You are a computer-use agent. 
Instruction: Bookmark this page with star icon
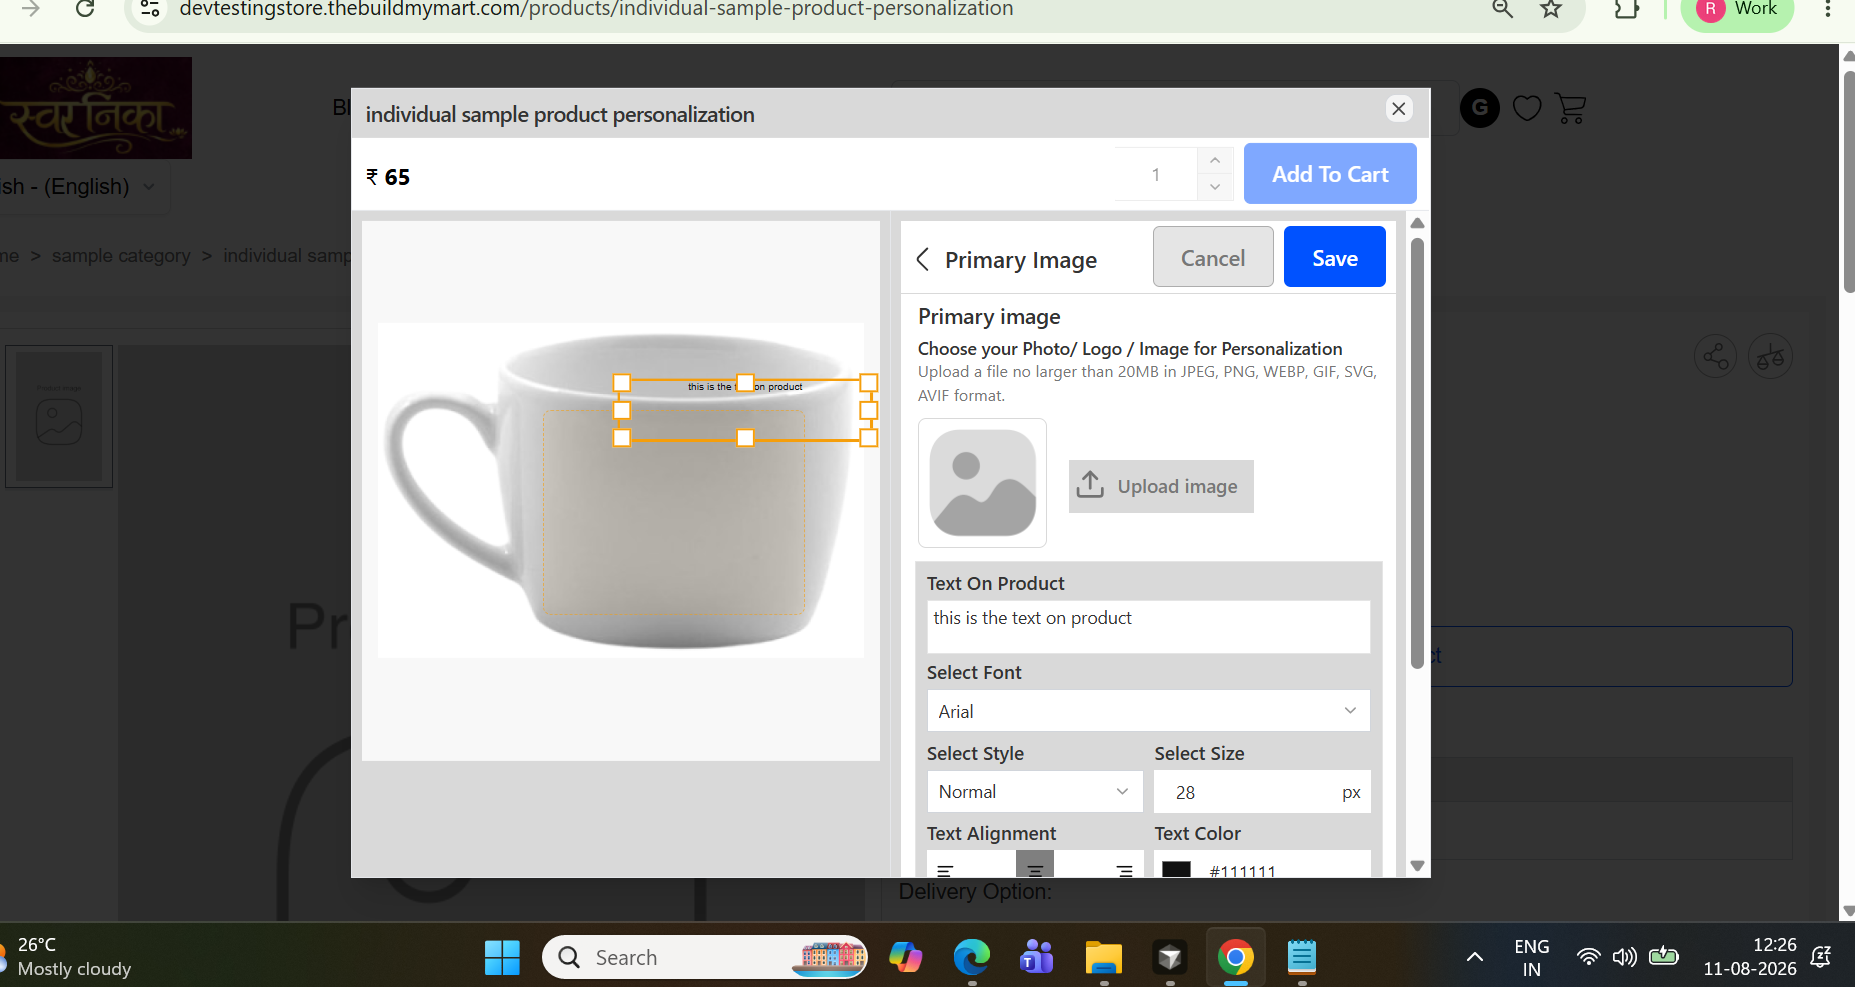pos(1551,9)
